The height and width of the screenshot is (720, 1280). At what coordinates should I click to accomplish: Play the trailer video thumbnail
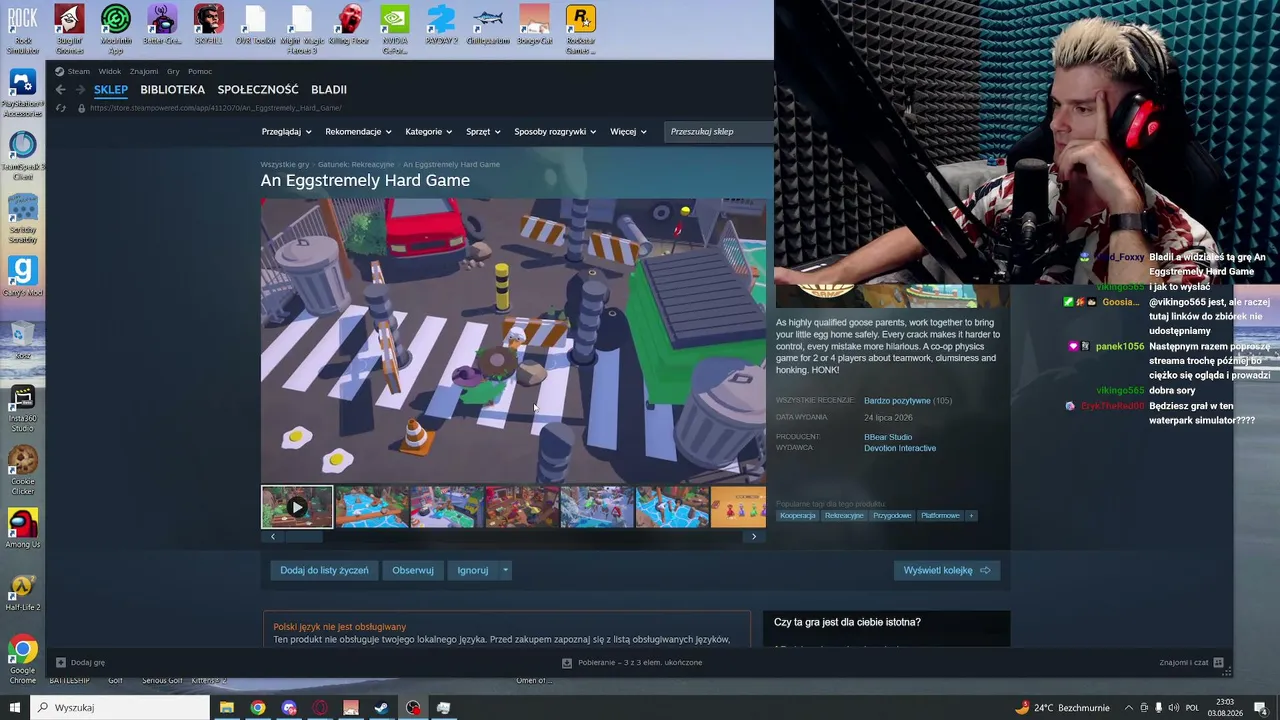pos(297,507)
